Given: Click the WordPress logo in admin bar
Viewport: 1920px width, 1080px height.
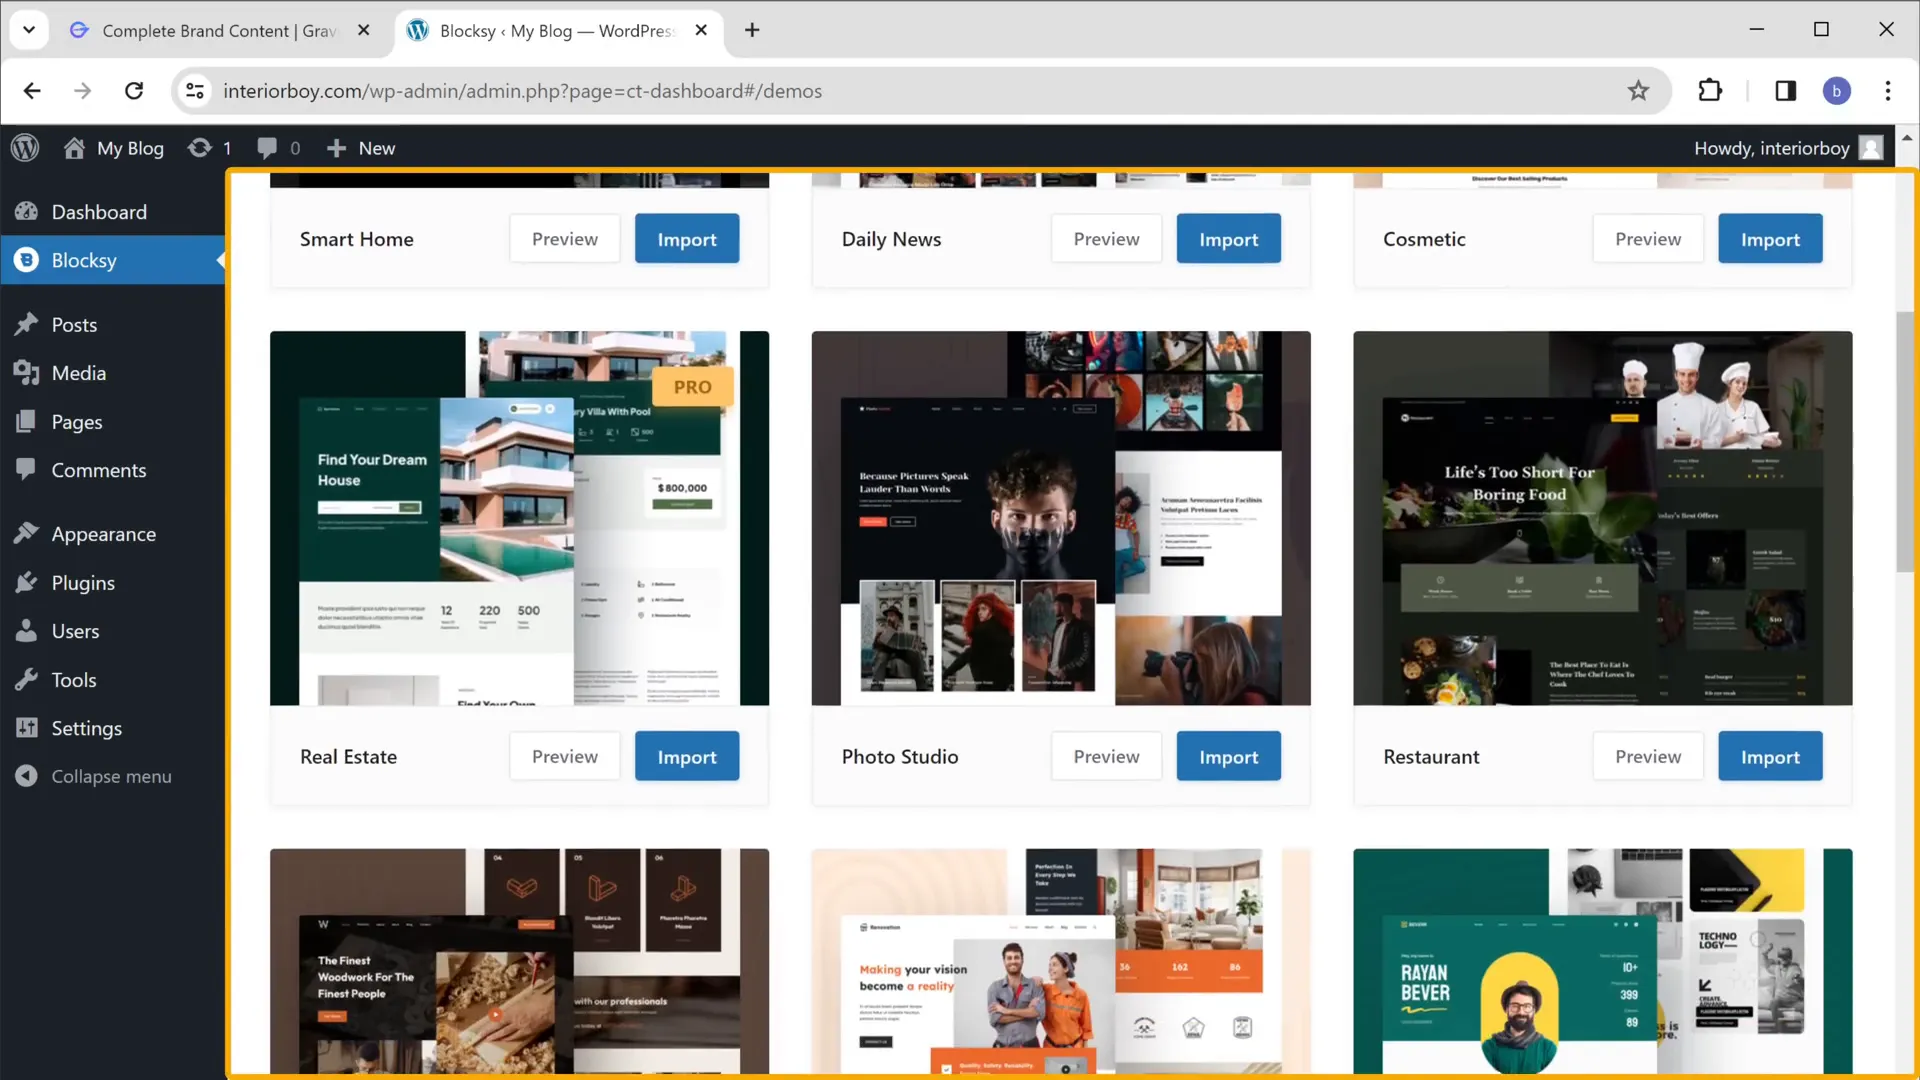Looking at the screenshot, I should [25, 148].
